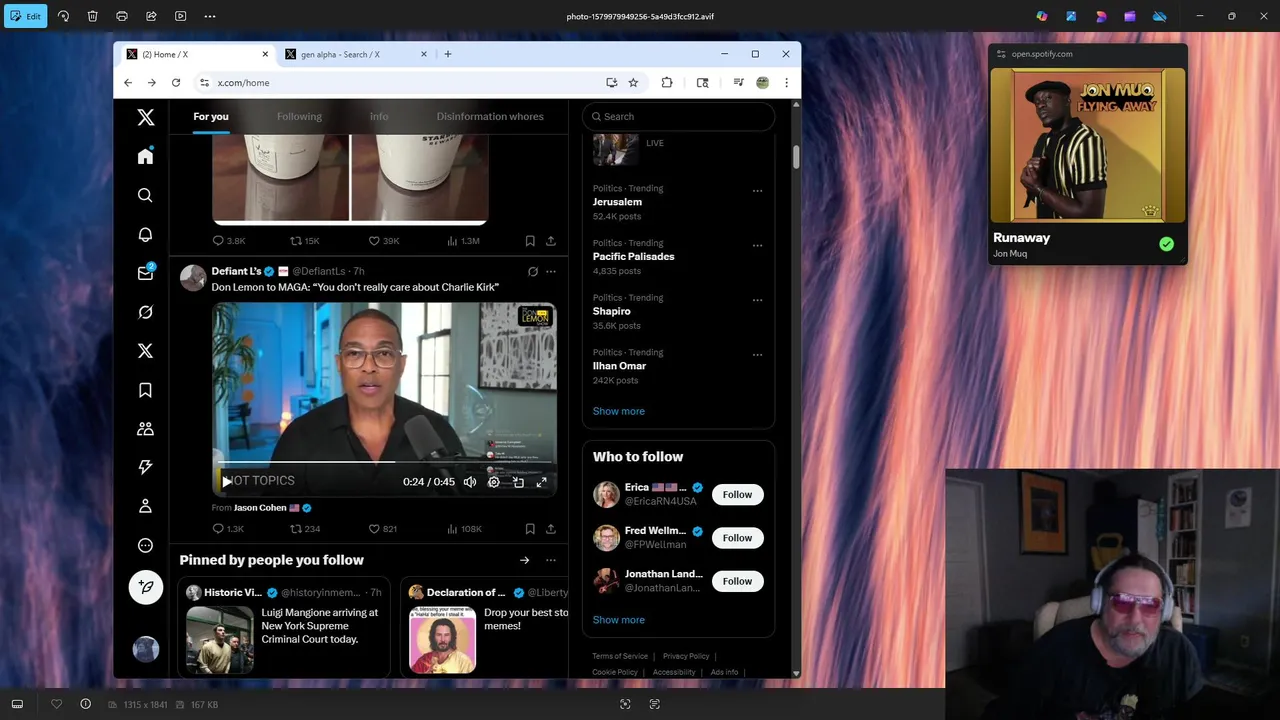The image size is (1280, 720).
Task: Open Profile person icon in X sidebar
Action: click(145, 506)
